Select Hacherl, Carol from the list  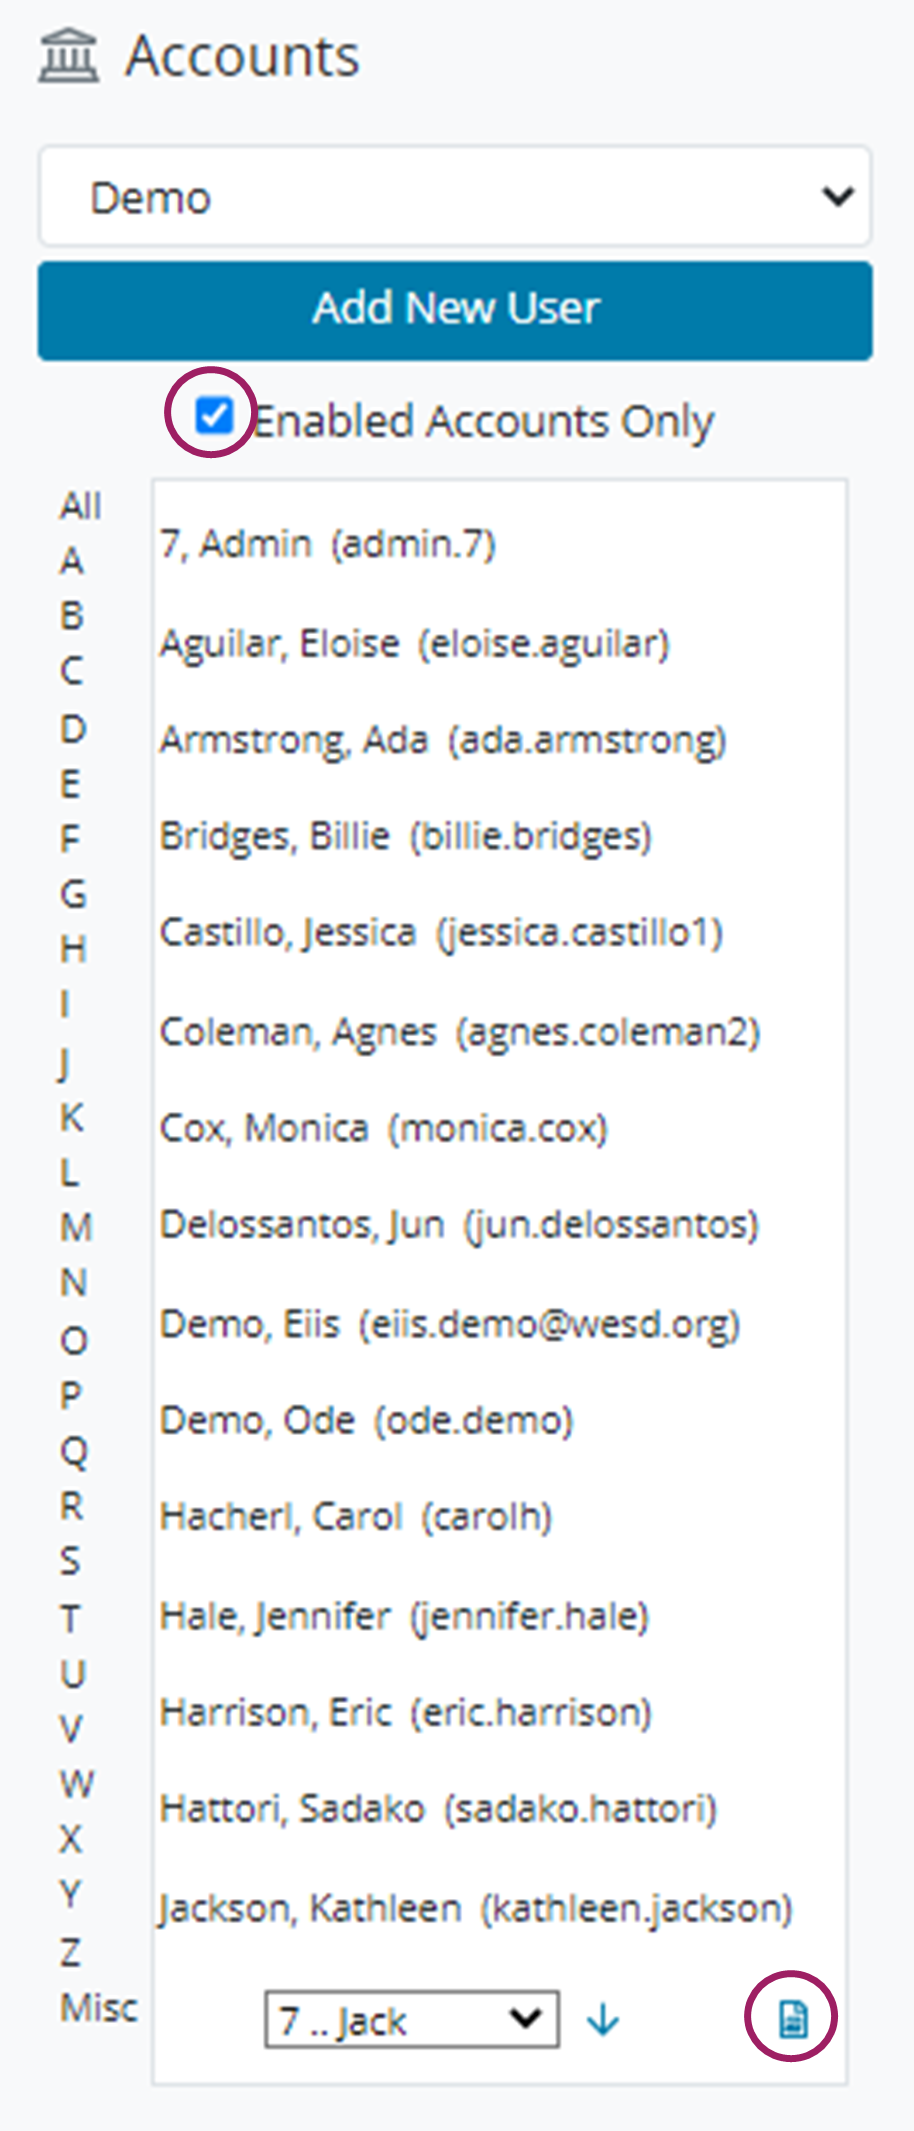tap(356, 1516)
